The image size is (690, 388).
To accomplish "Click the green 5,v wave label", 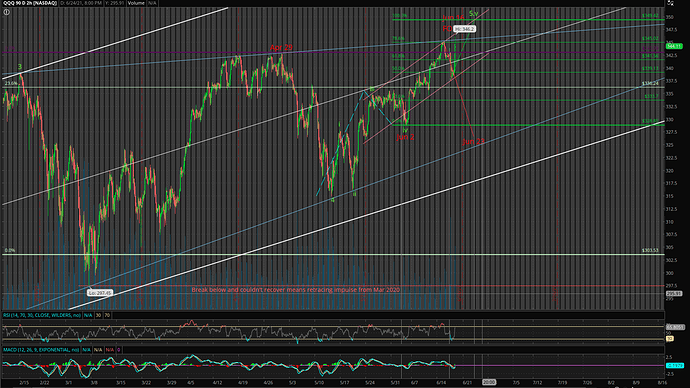I will click(473, 14).
